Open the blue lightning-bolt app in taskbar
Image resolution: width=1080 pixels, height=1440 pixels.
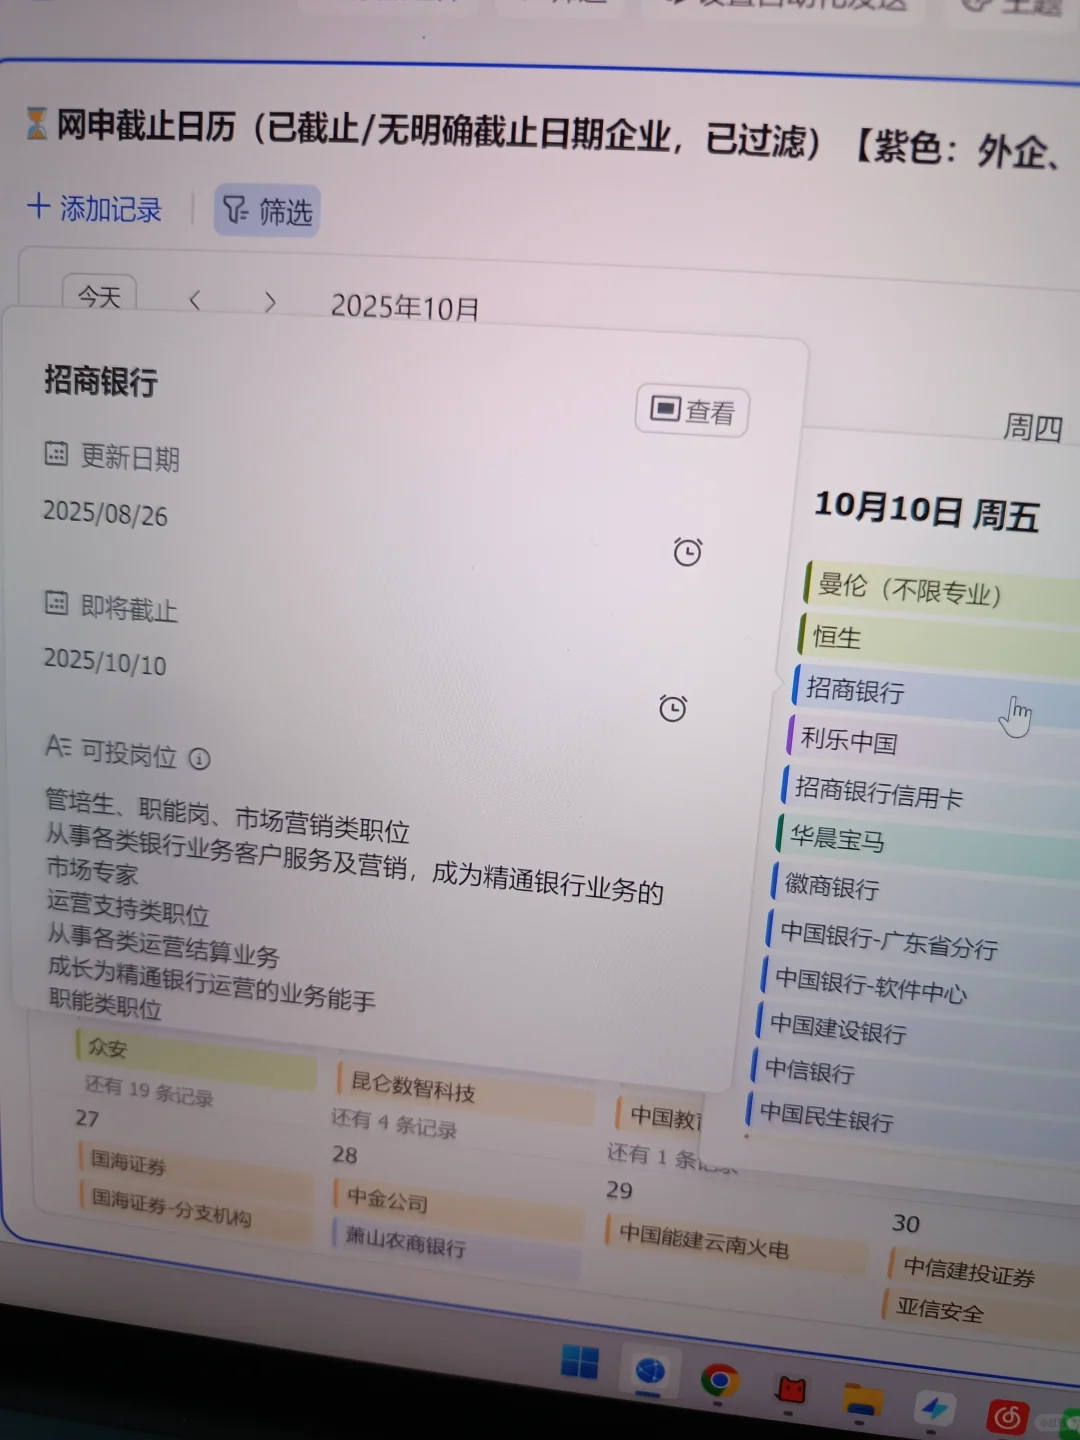tap(935, 1408)
